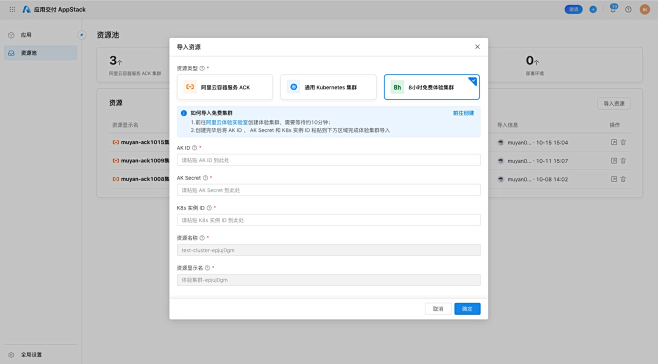Viewport: 658px width, 364px height.
Task: Click help icon next to 资源名称
Action: (202, 238)
